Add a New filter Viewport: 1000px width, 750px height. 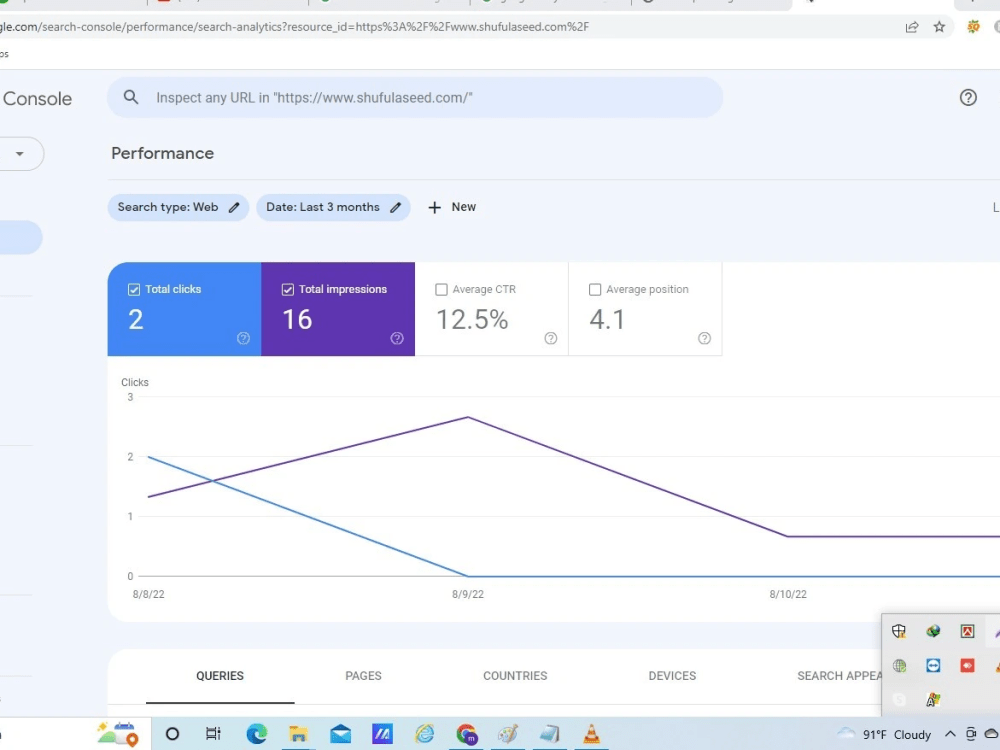click(x=452, y=207)
